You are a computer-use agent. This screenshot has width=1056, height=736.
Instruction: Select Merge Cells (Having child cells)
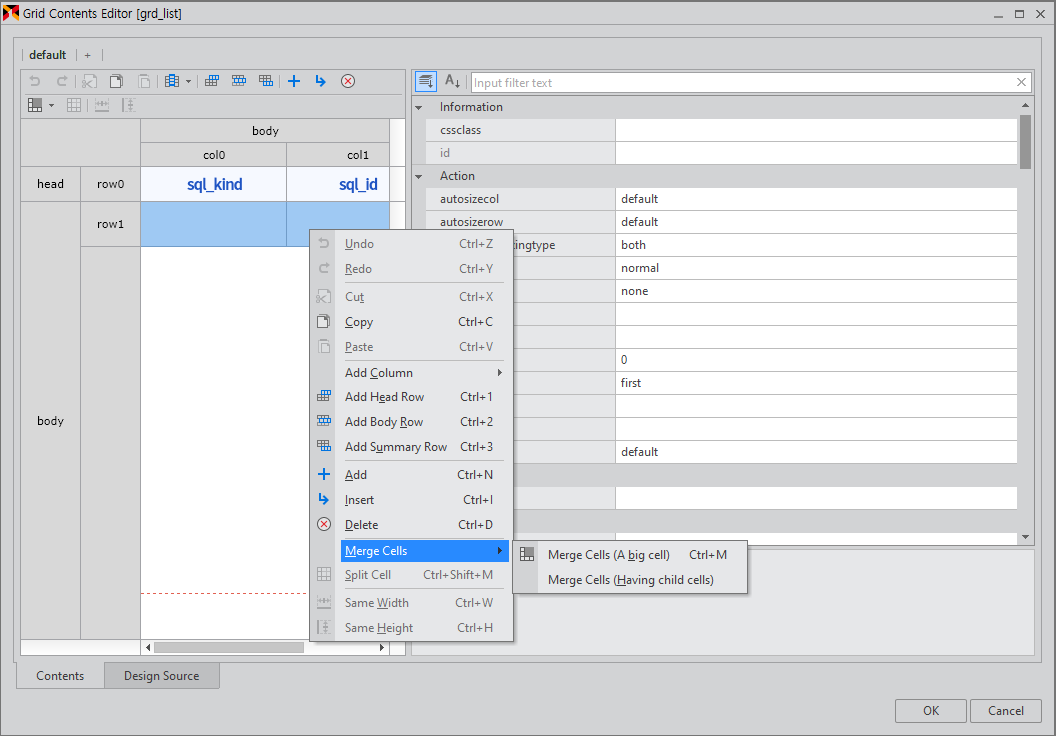coord(630,580)
